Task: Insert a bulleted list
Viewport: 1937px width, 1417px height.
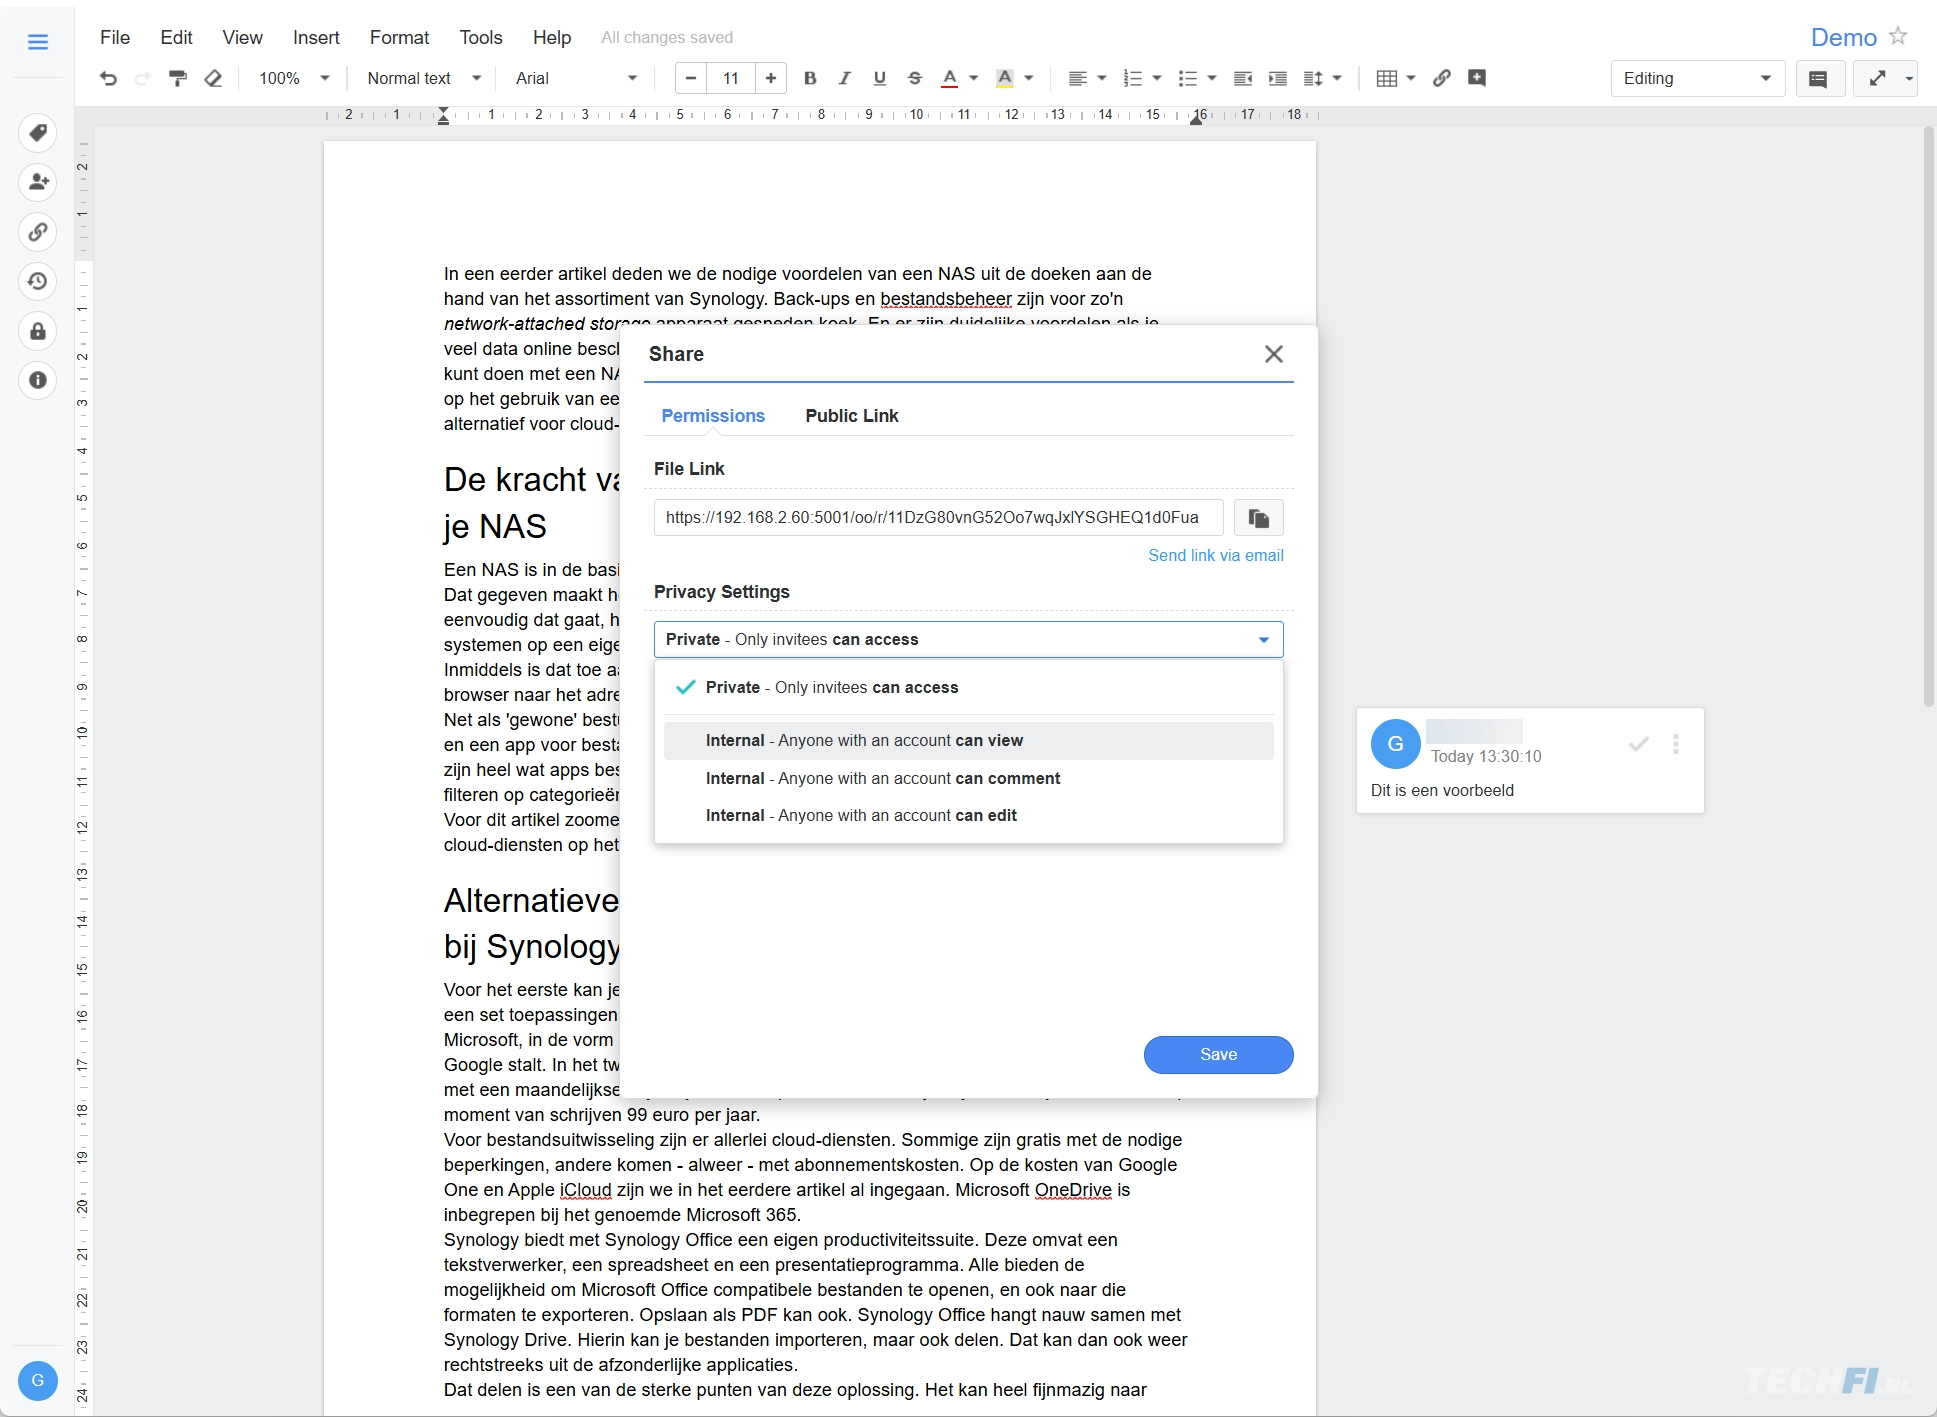Action: click(1188, 78)
